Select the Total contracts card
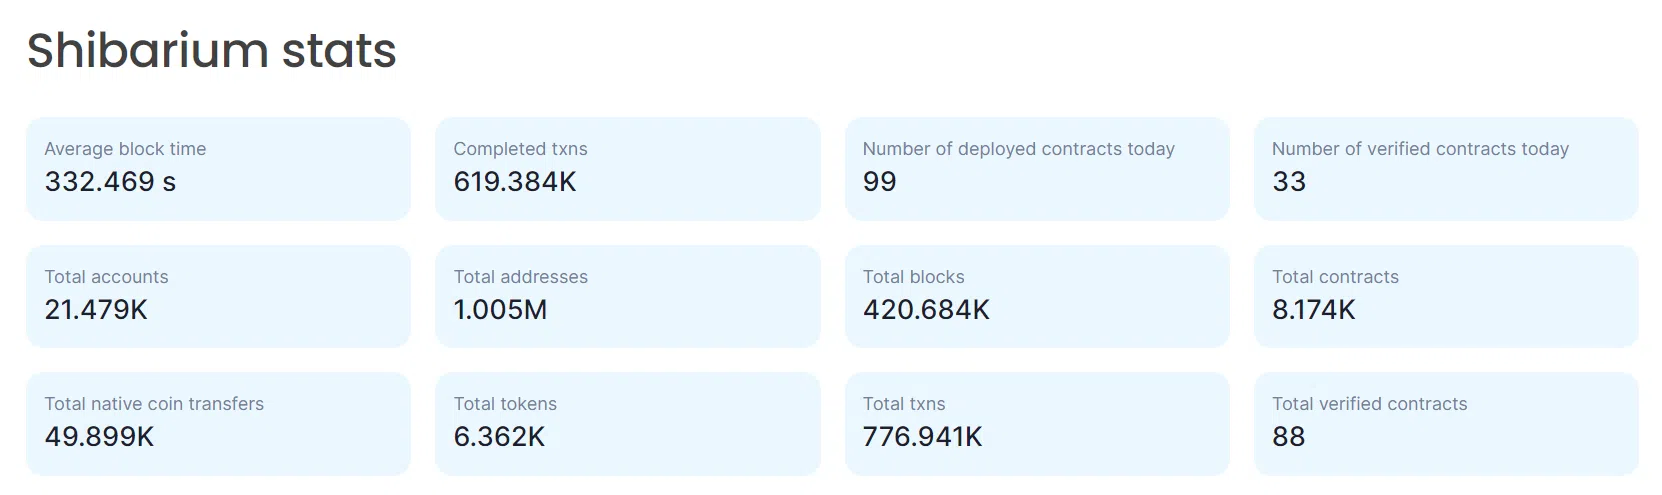 [1446, 297]
